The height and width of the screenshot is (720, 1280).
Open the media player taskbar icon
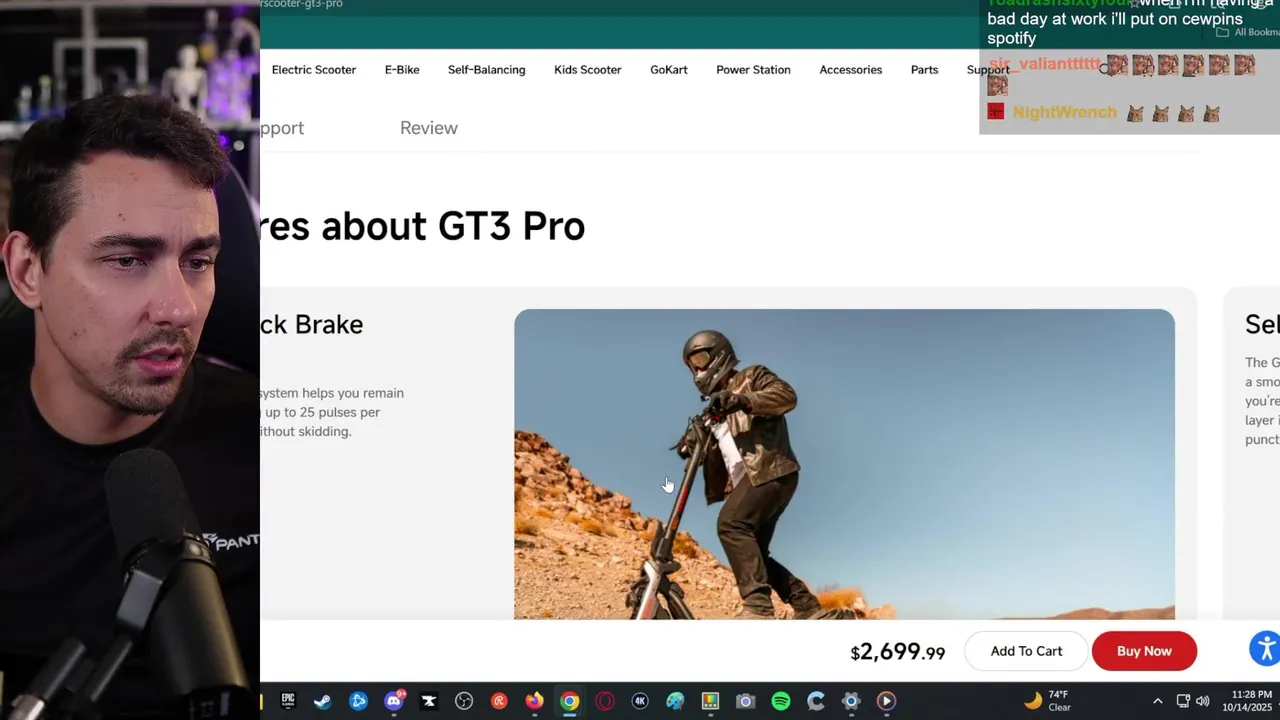pos(886,701)
